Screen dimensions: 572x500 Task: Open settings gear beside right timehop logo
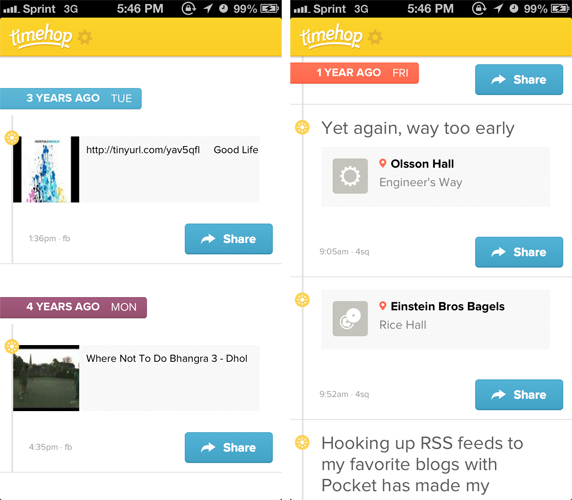375,37
